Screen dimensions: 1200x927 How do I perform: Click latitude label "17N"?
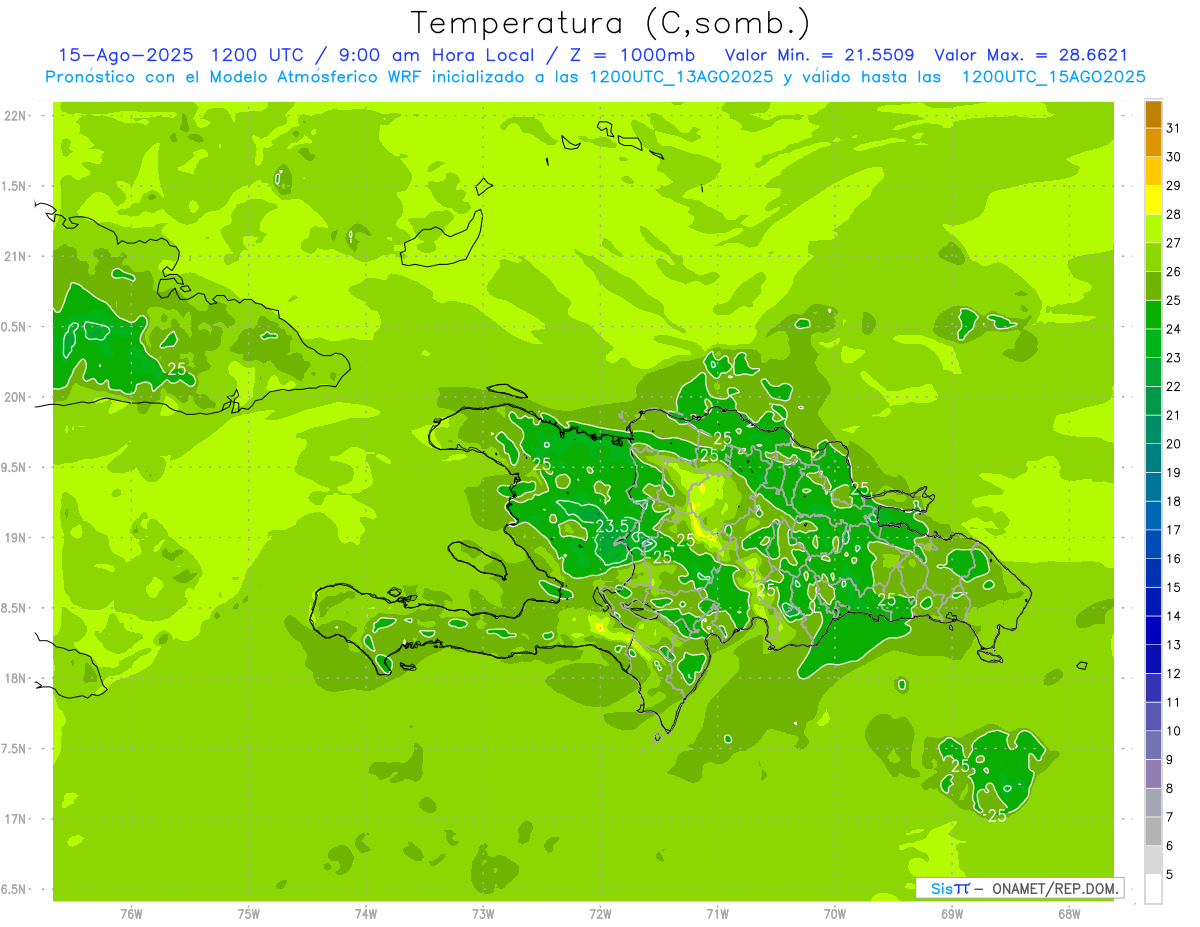point(15,819)
